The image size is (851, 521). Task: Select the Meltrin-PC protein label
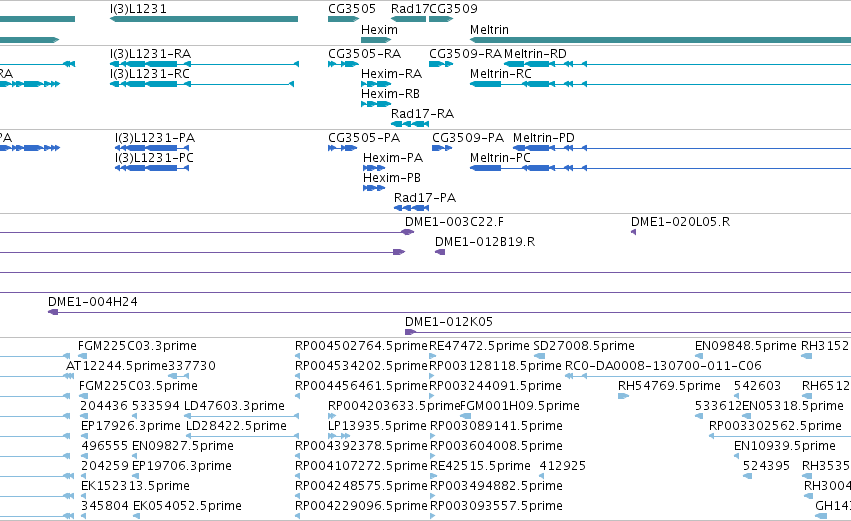click(500, 158)
